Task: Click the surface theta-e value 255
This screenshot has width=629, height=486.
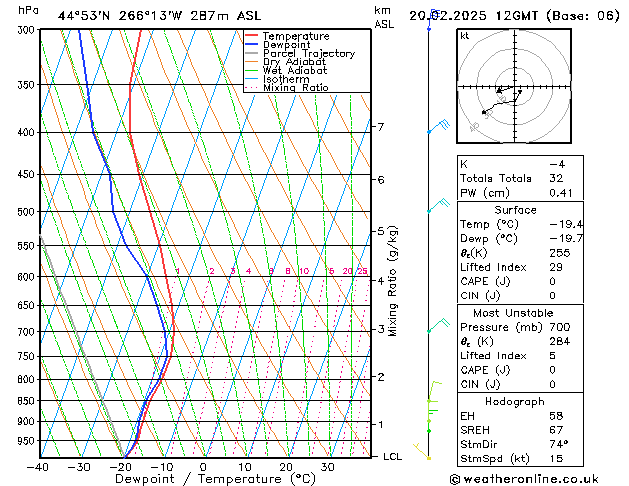Action: [x=560, y=253]
